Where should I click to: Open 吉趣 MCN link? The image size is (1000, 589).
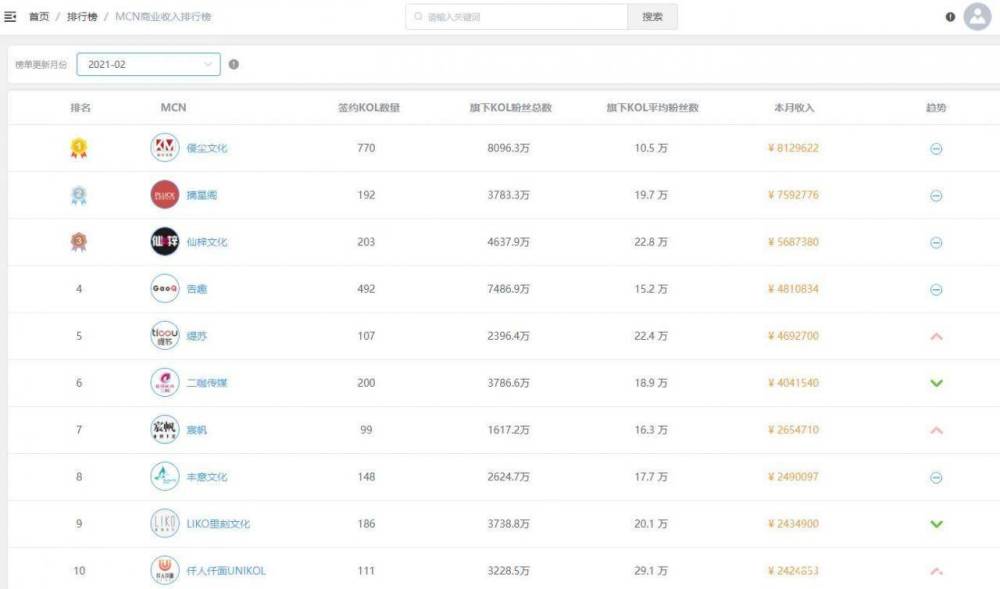click(x=196, y=289)
